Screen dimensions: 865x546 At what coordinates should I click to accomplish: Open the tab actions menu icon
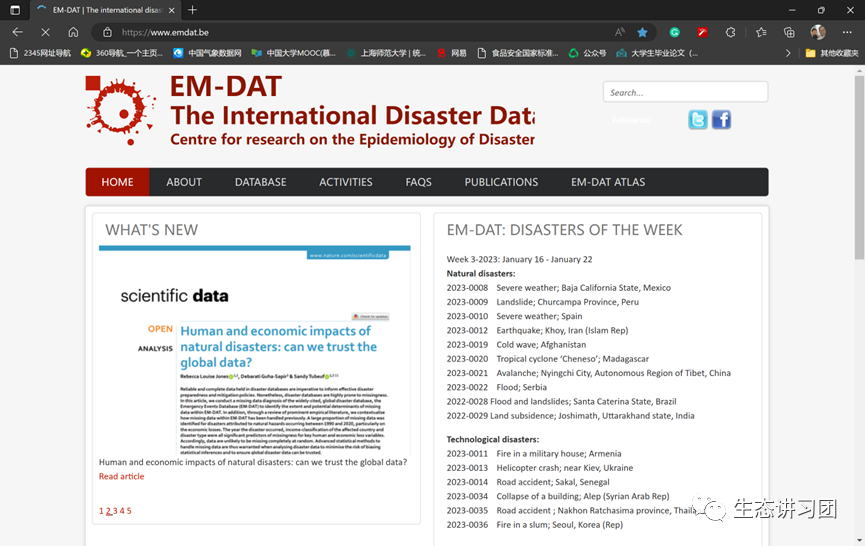pos(15,10)
